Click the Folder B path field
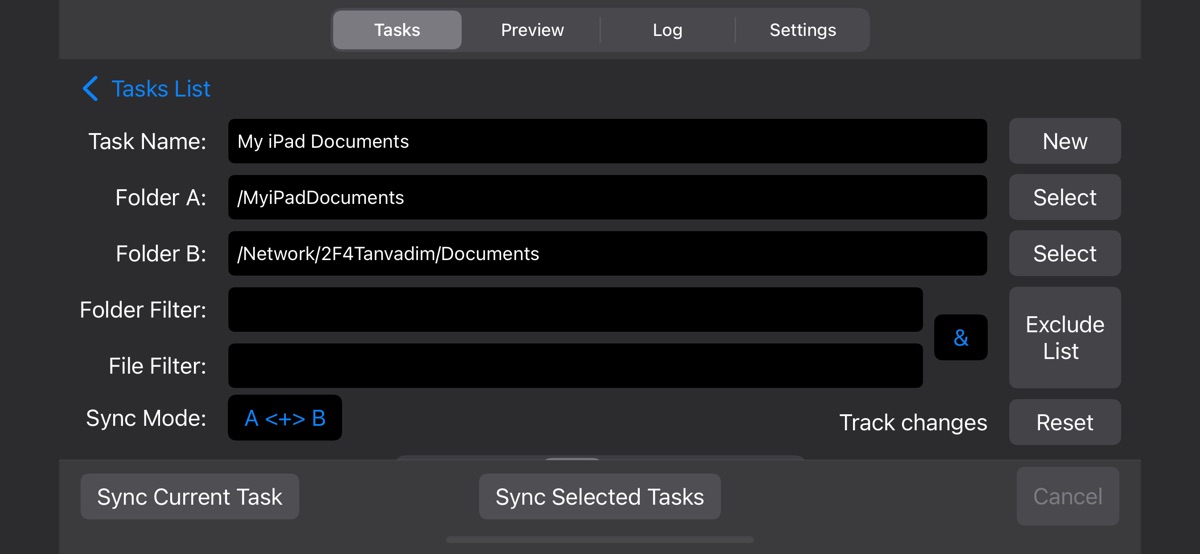 (607, 254)
